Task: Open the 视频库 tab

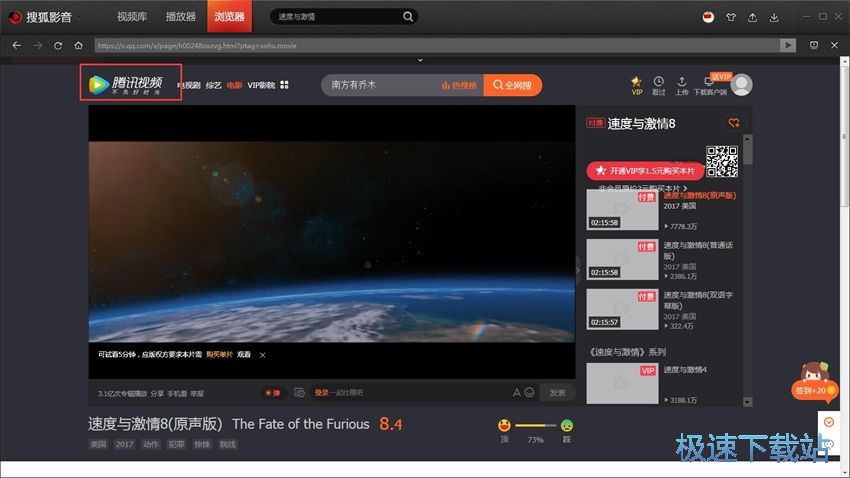Action: [132, 17]
